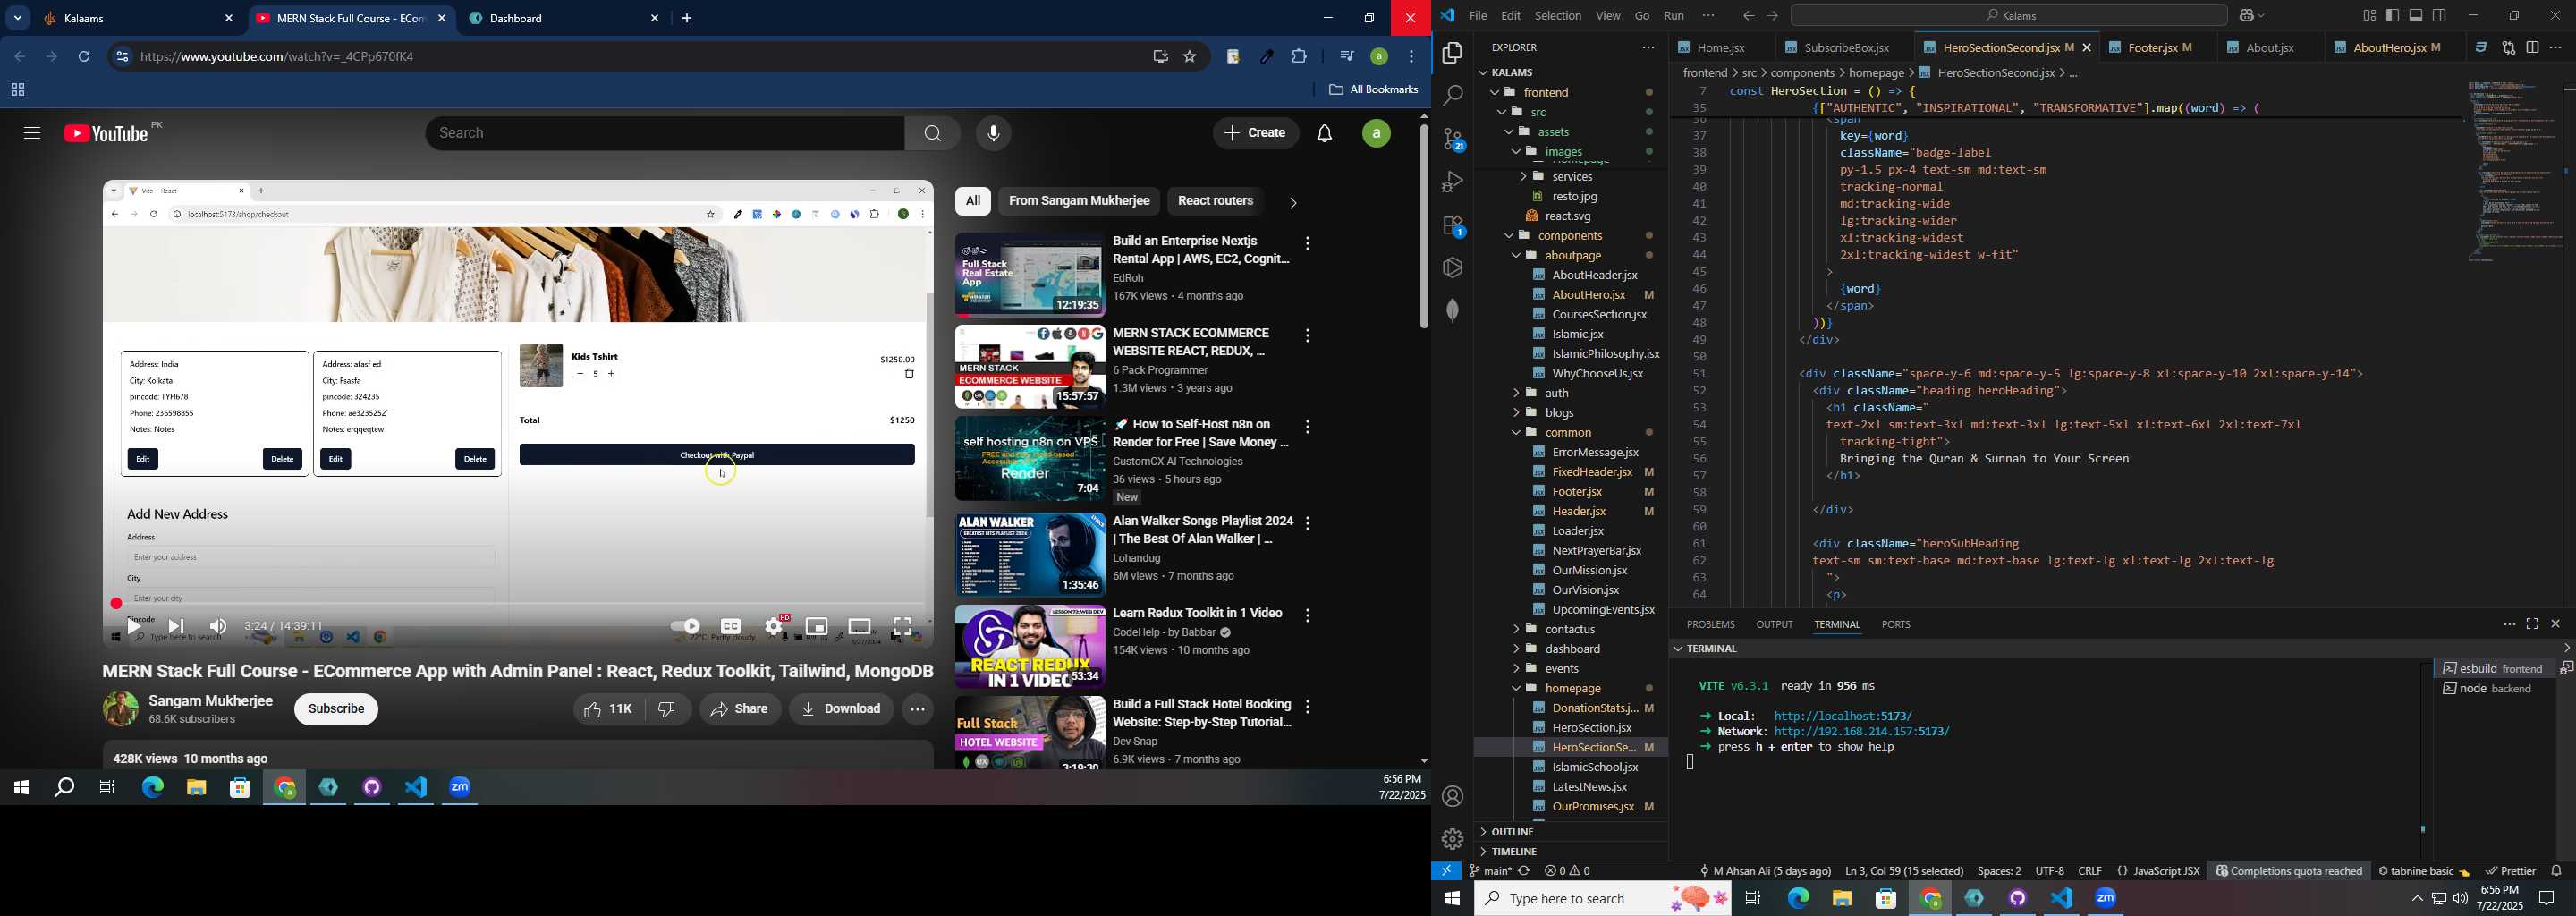The image size is (2576, 916).
Task: Switch to PROBLEMS panel tab
Action: (x=1710, y=624)
